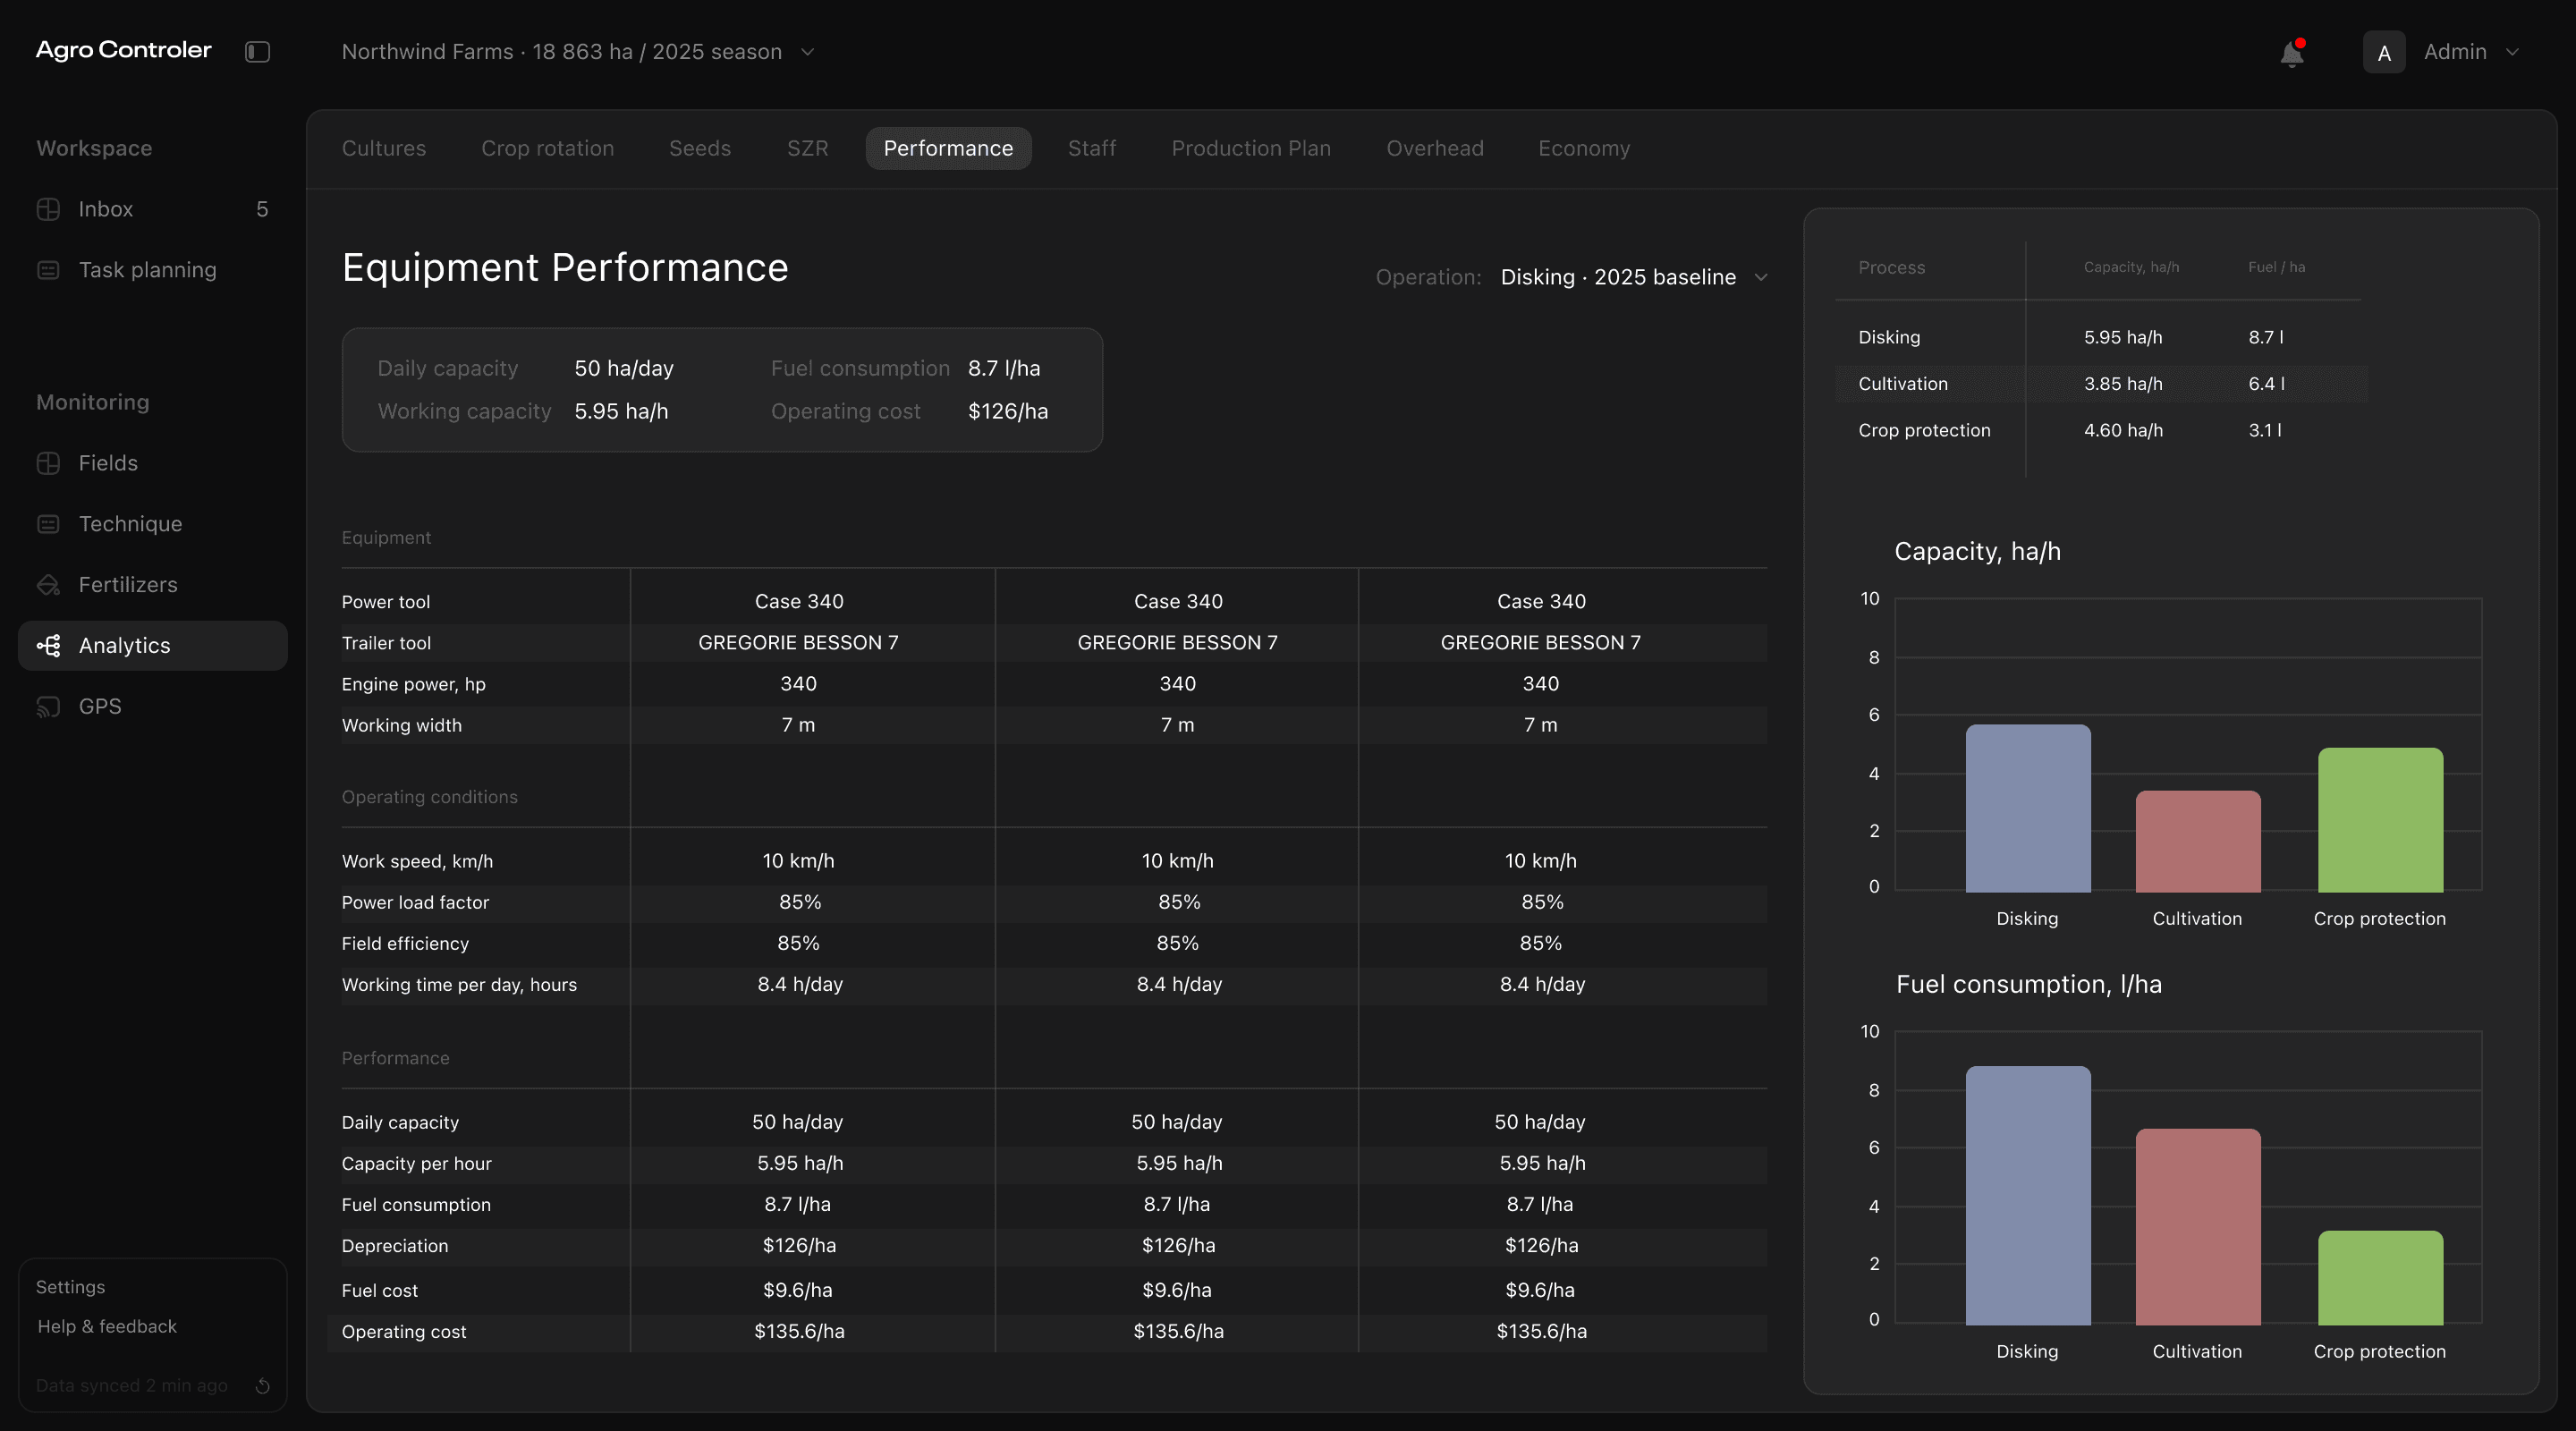Click the 4.60 ha/h capacity value
The width and height of the screenshot is (2576, 1431).
[2123, 431]
